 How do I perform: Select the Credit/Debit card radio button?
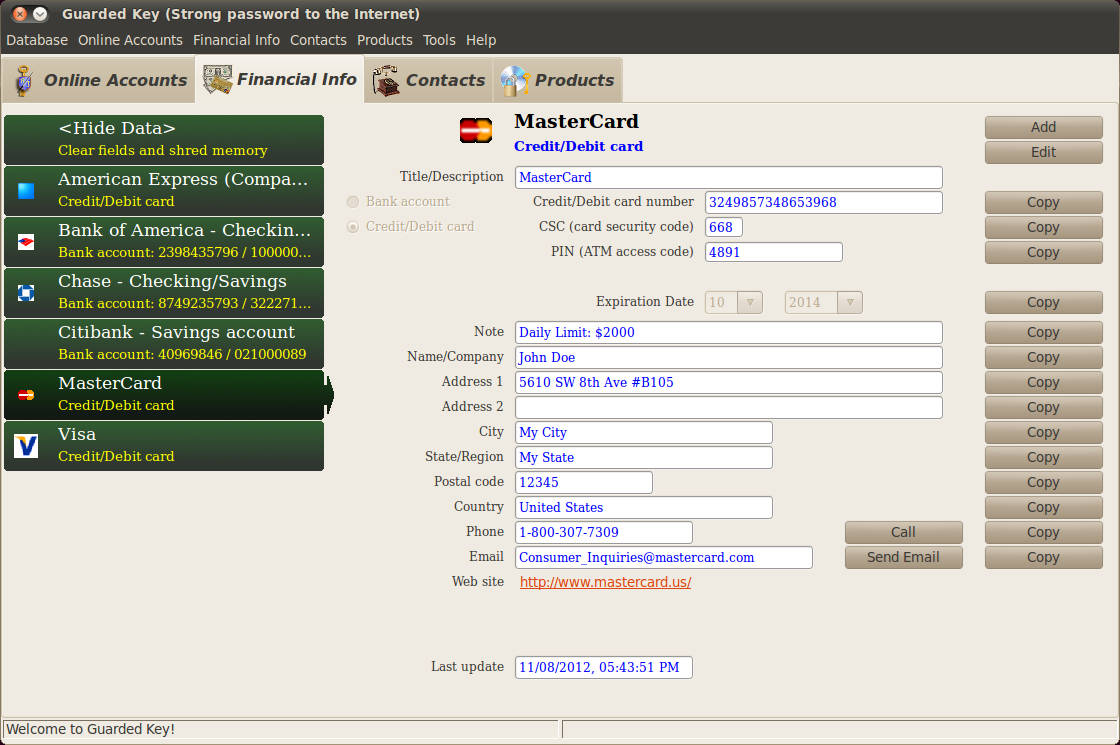[353, 226]
